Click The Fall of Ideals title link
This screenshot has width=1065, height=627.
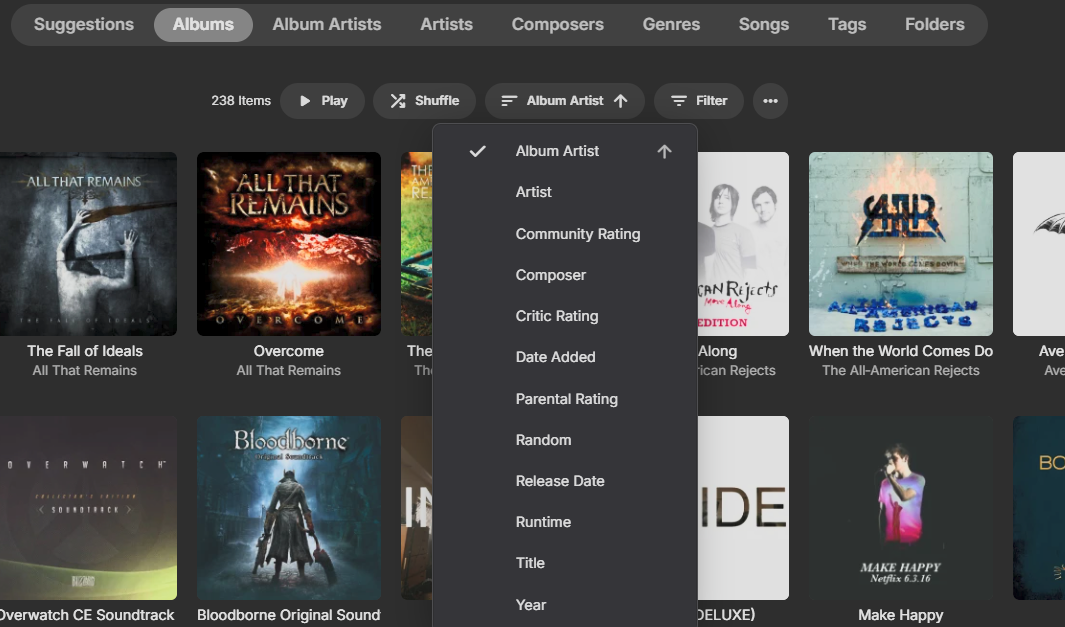(x=85, y=351)
